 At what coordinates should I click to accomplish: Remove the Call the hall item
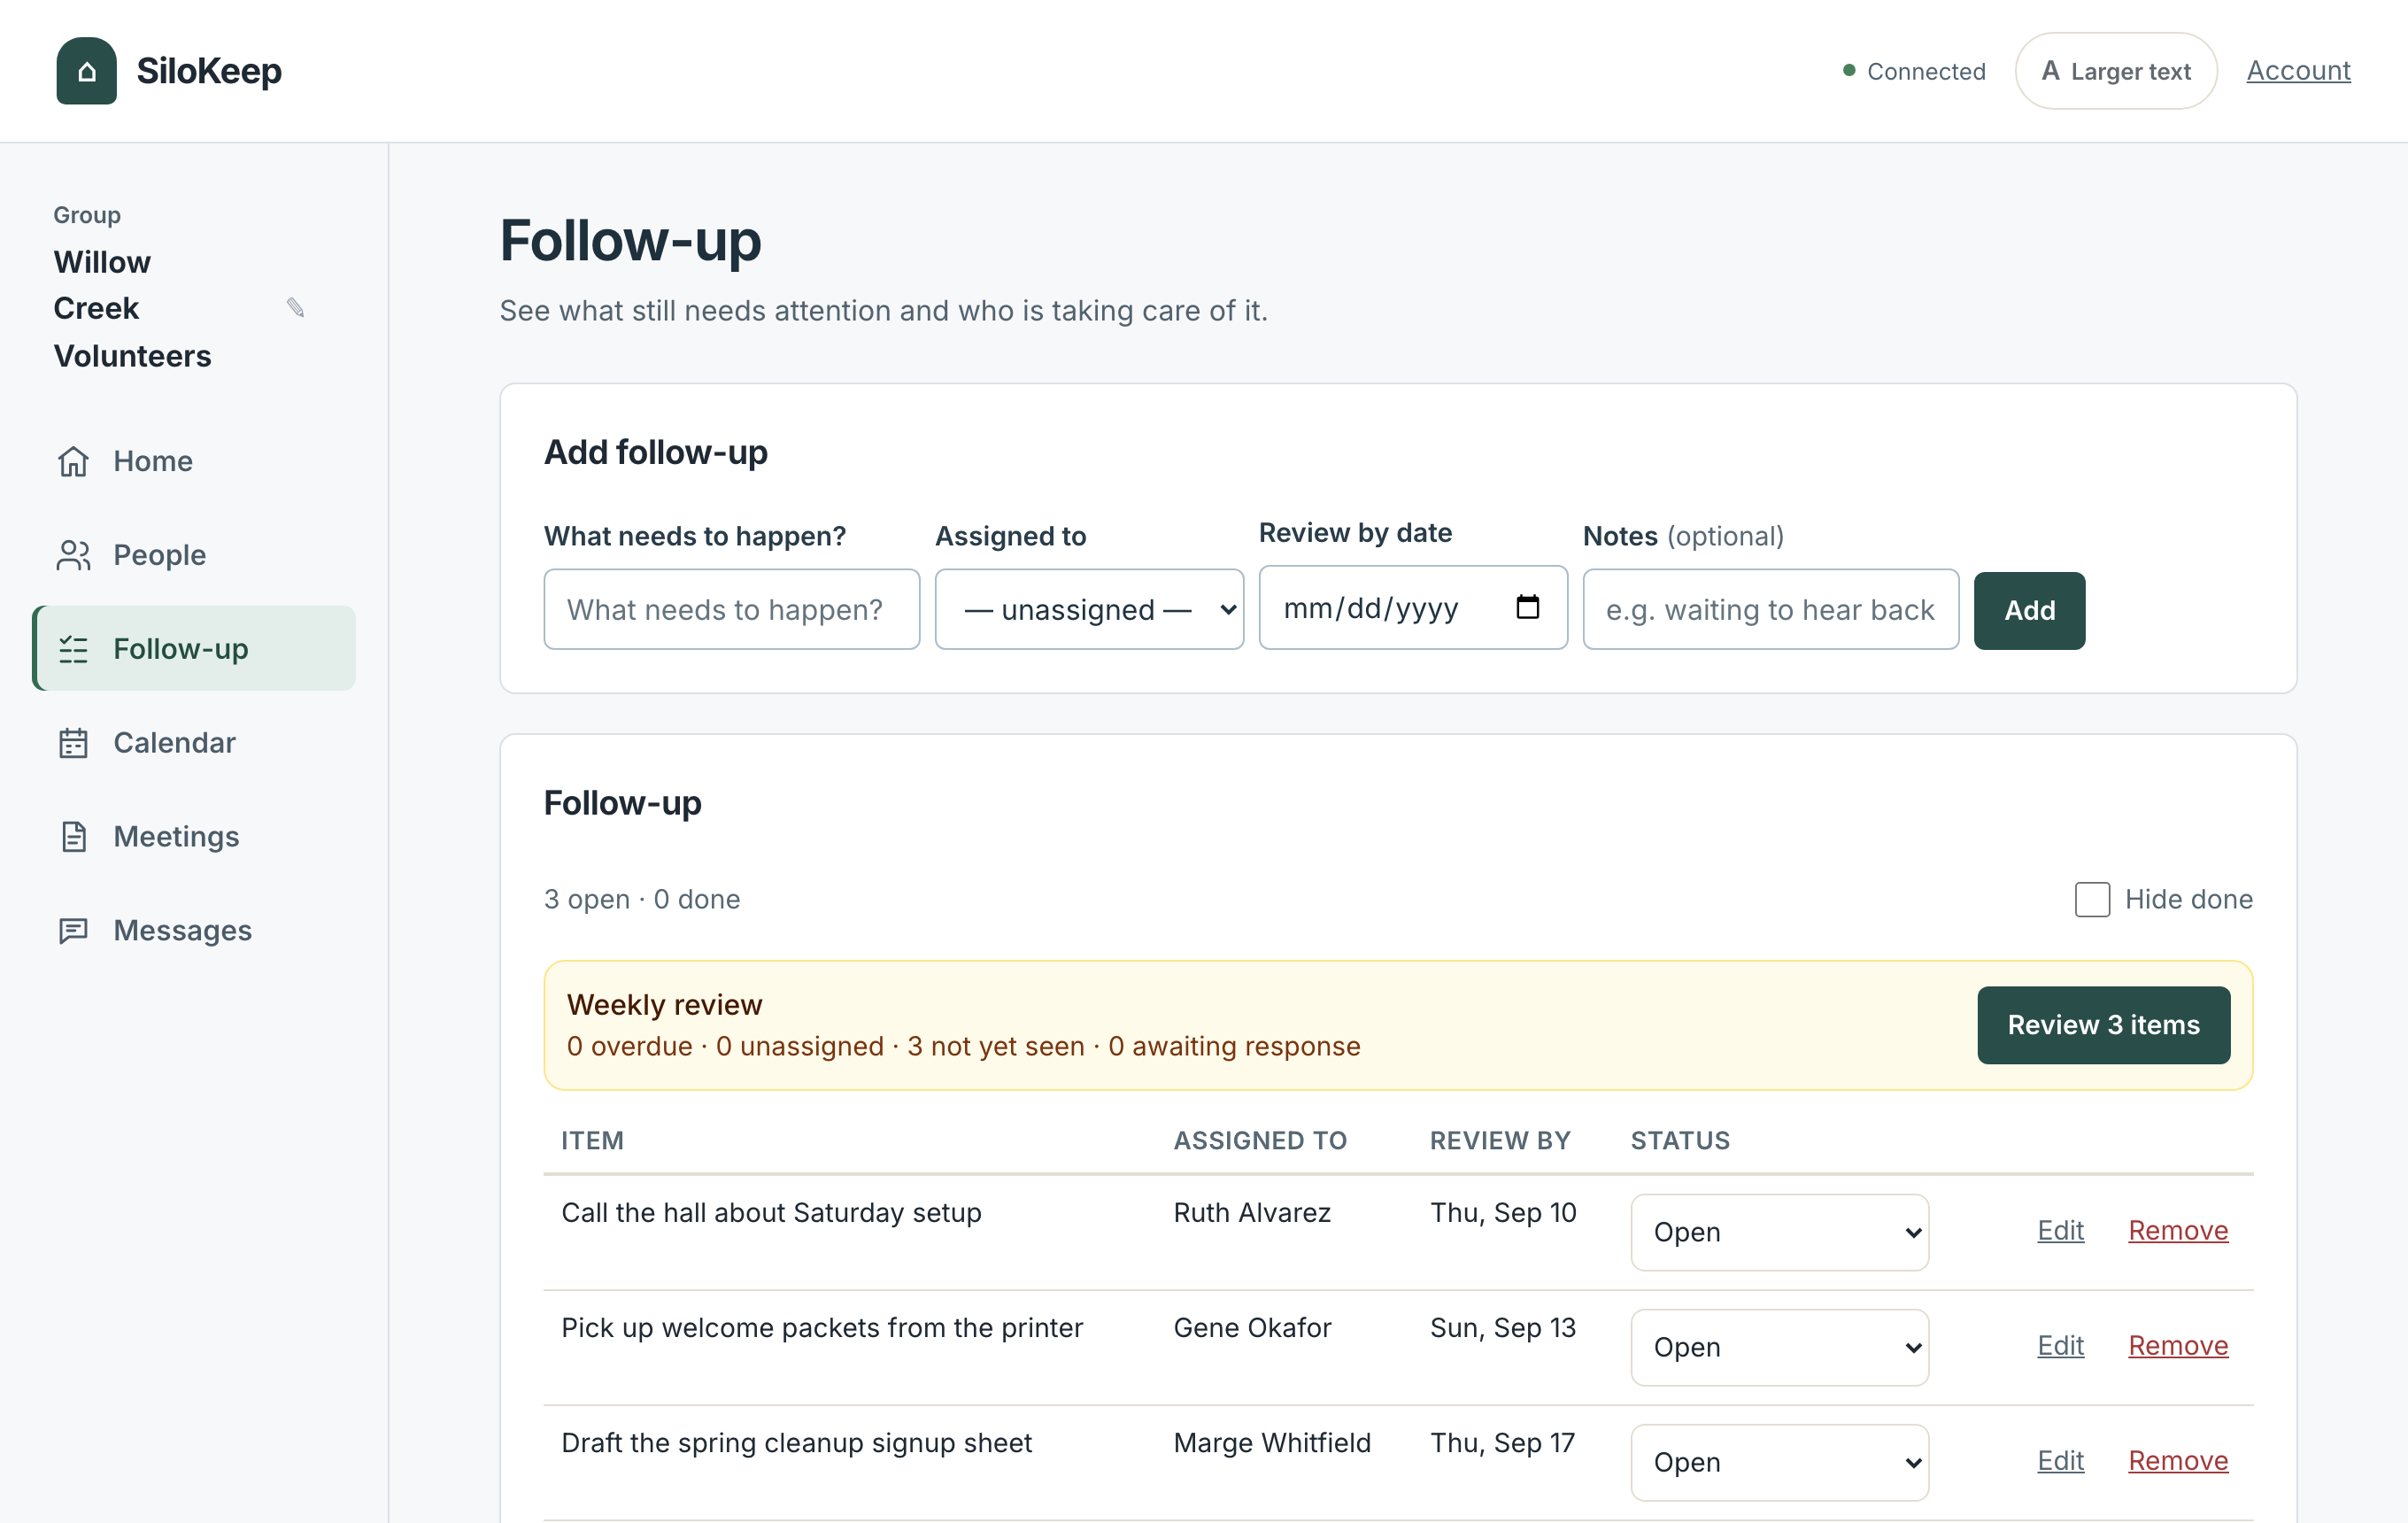tap(2178, 1230)
